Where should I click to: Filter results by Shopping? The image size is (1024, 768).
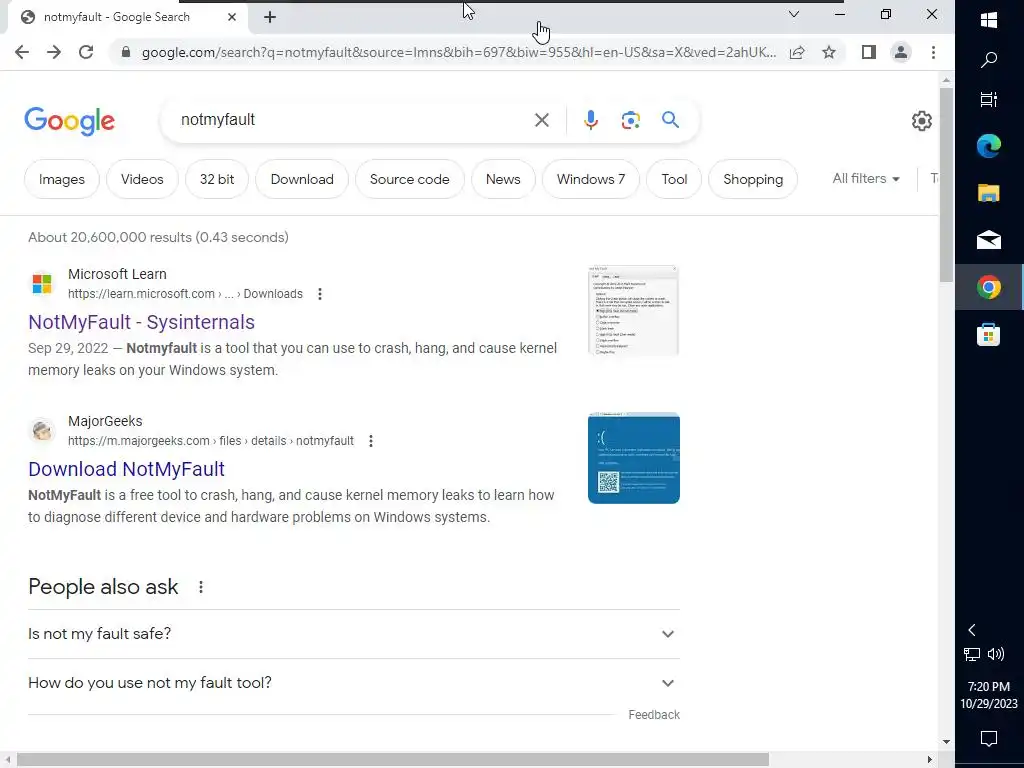[753, 179]
